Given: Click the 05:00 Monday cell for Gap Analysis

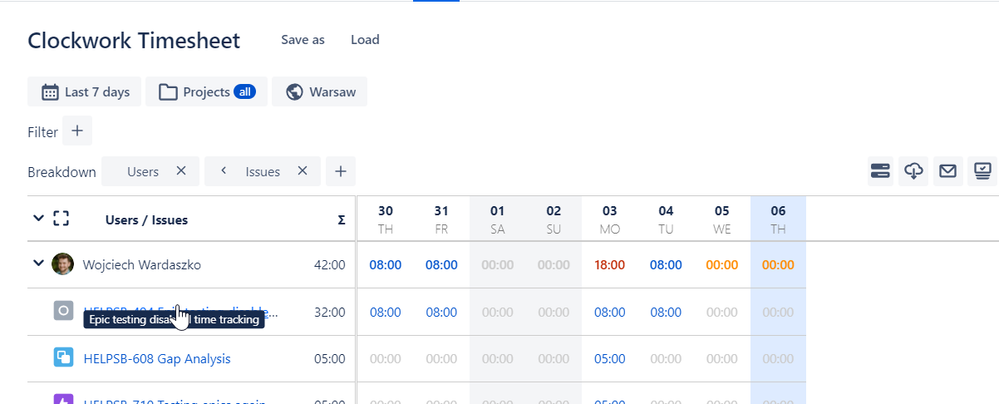Looking at the screenshot, I should point(610,359).
